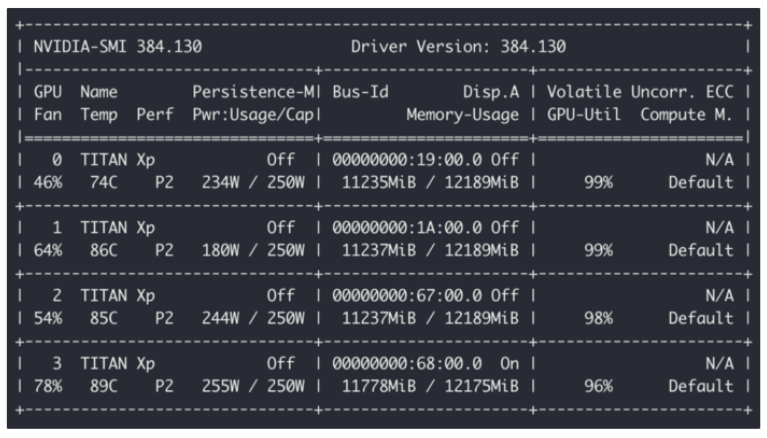
Task: Click the '78%' fan speed value
Action: pos(48,387)
